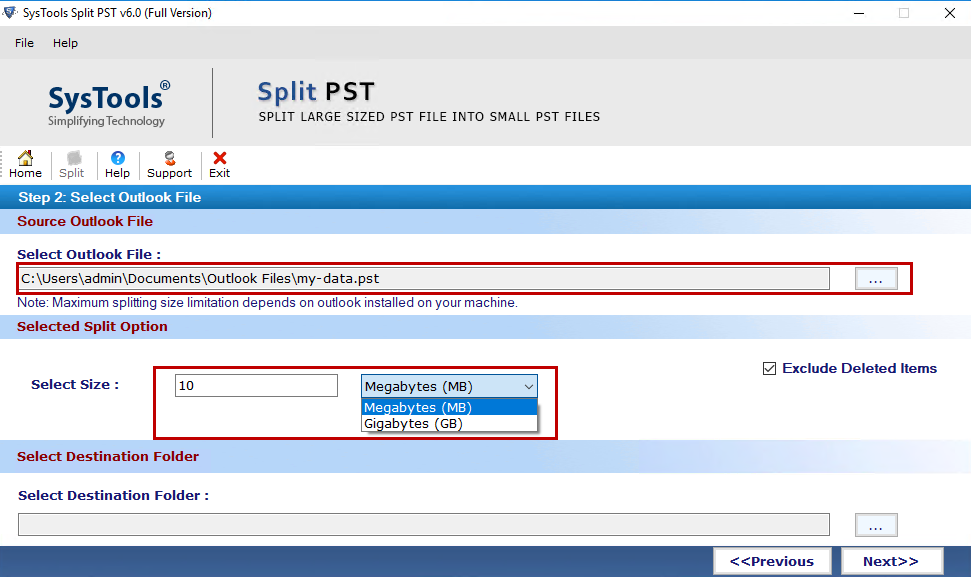Toggle Exclude Deleted Items checkbox

click(x=769, y=368)
